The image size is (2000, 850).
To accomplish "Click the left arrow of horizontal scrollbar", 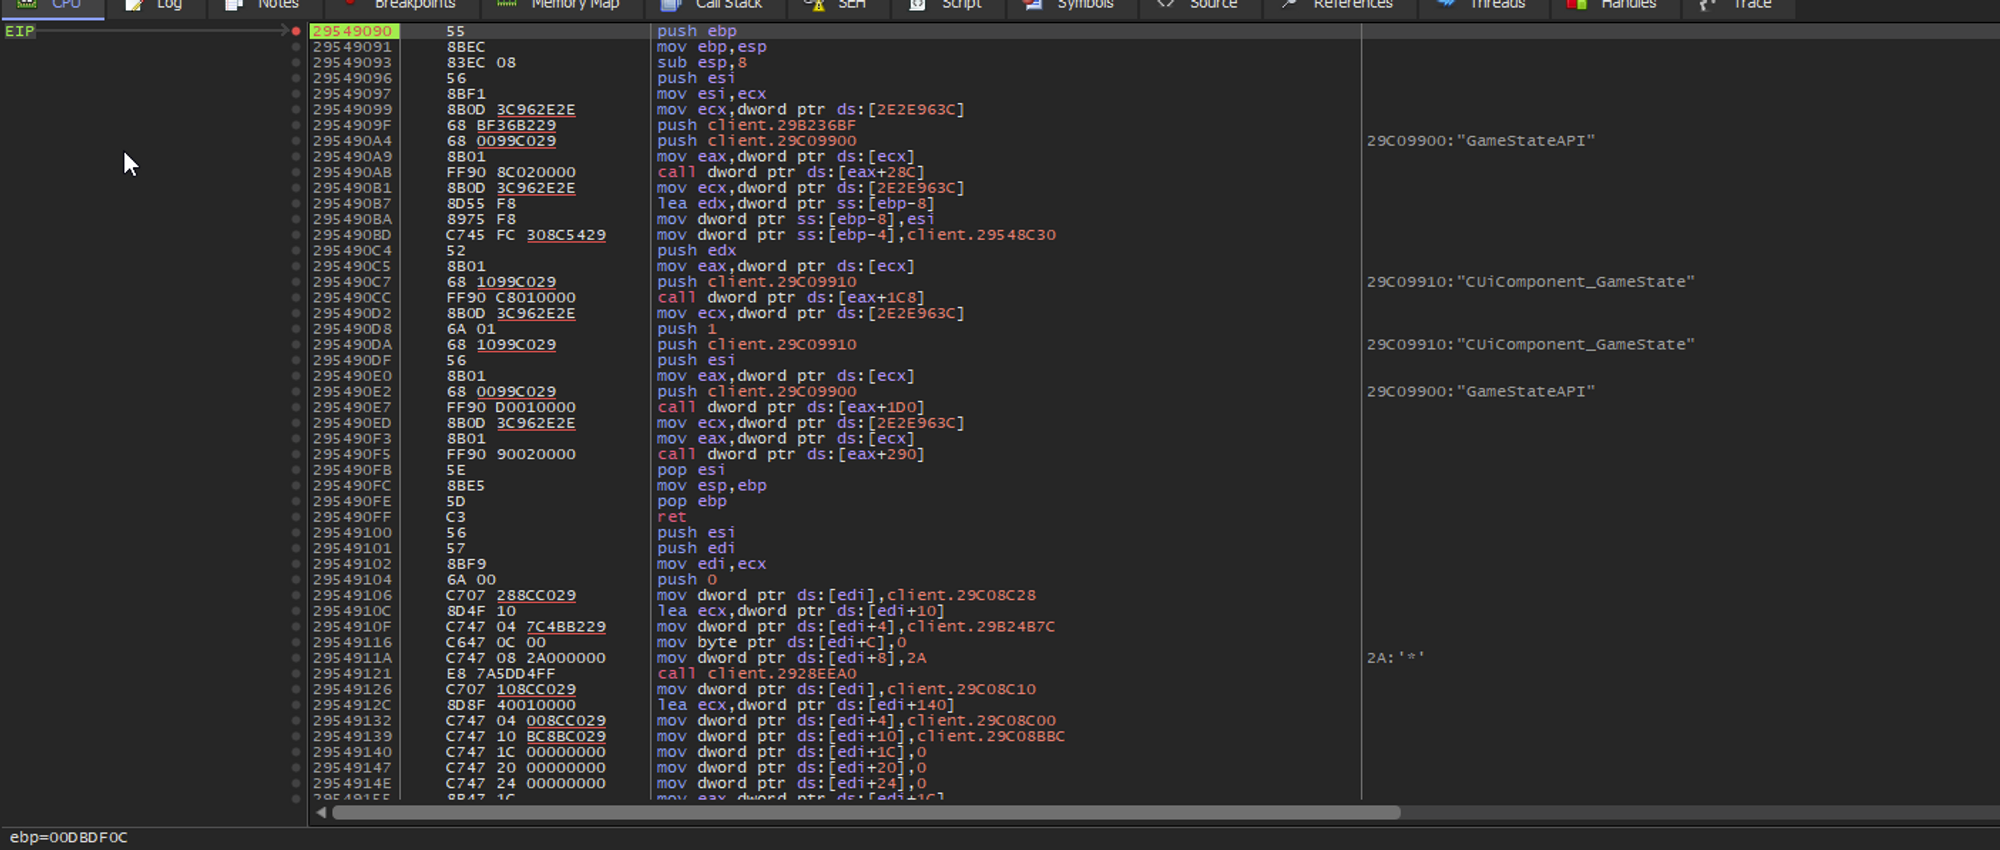I will click(x=321, y=813).
